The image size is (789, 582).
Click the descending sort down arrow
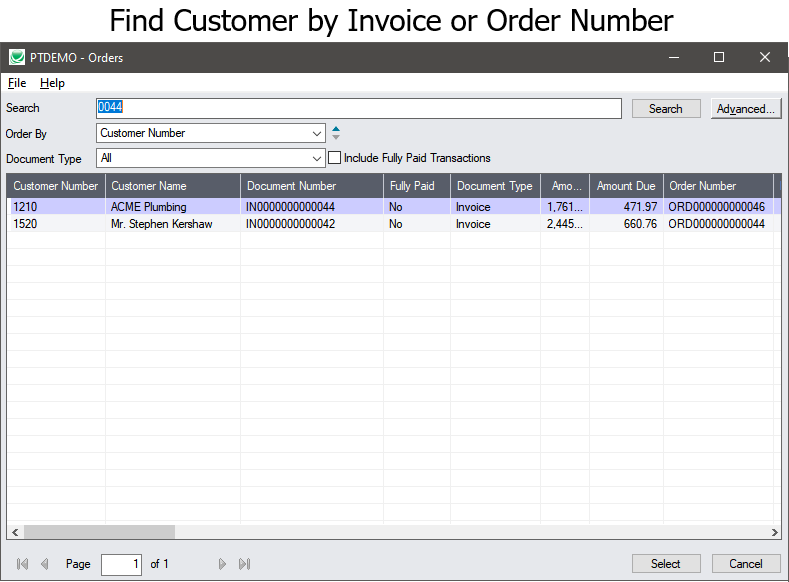[x=336, y=137]
